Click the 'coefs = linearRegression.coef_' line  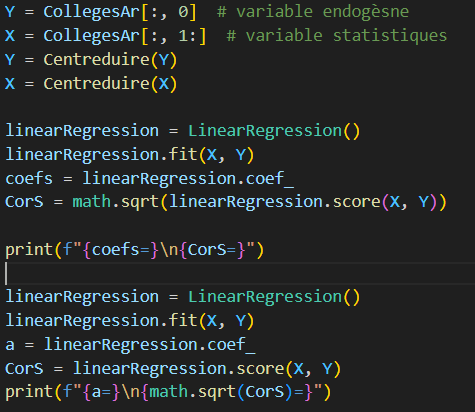click(149, 179)
